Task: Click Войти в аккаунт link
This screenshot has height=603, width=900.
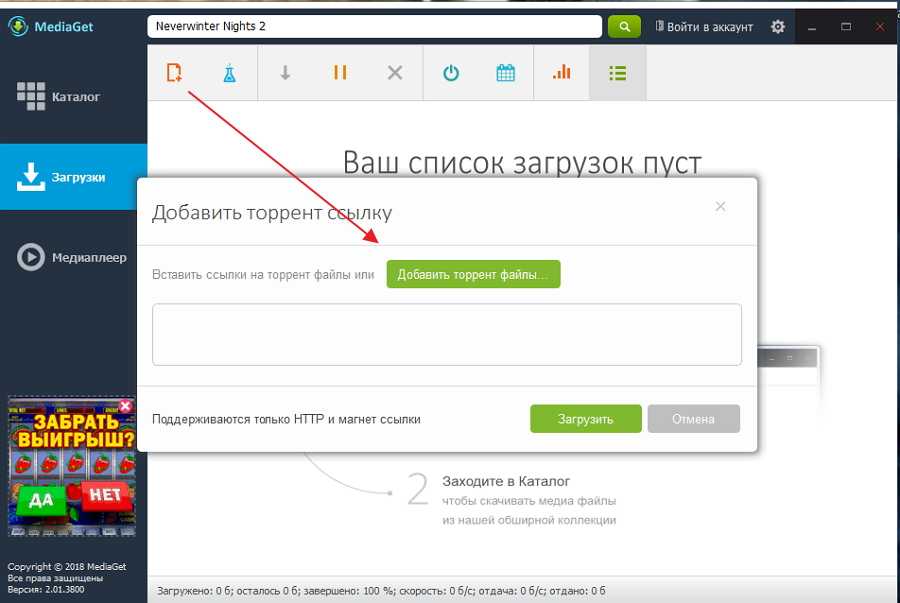Action: pyautogui.click(x=704, y=26)
